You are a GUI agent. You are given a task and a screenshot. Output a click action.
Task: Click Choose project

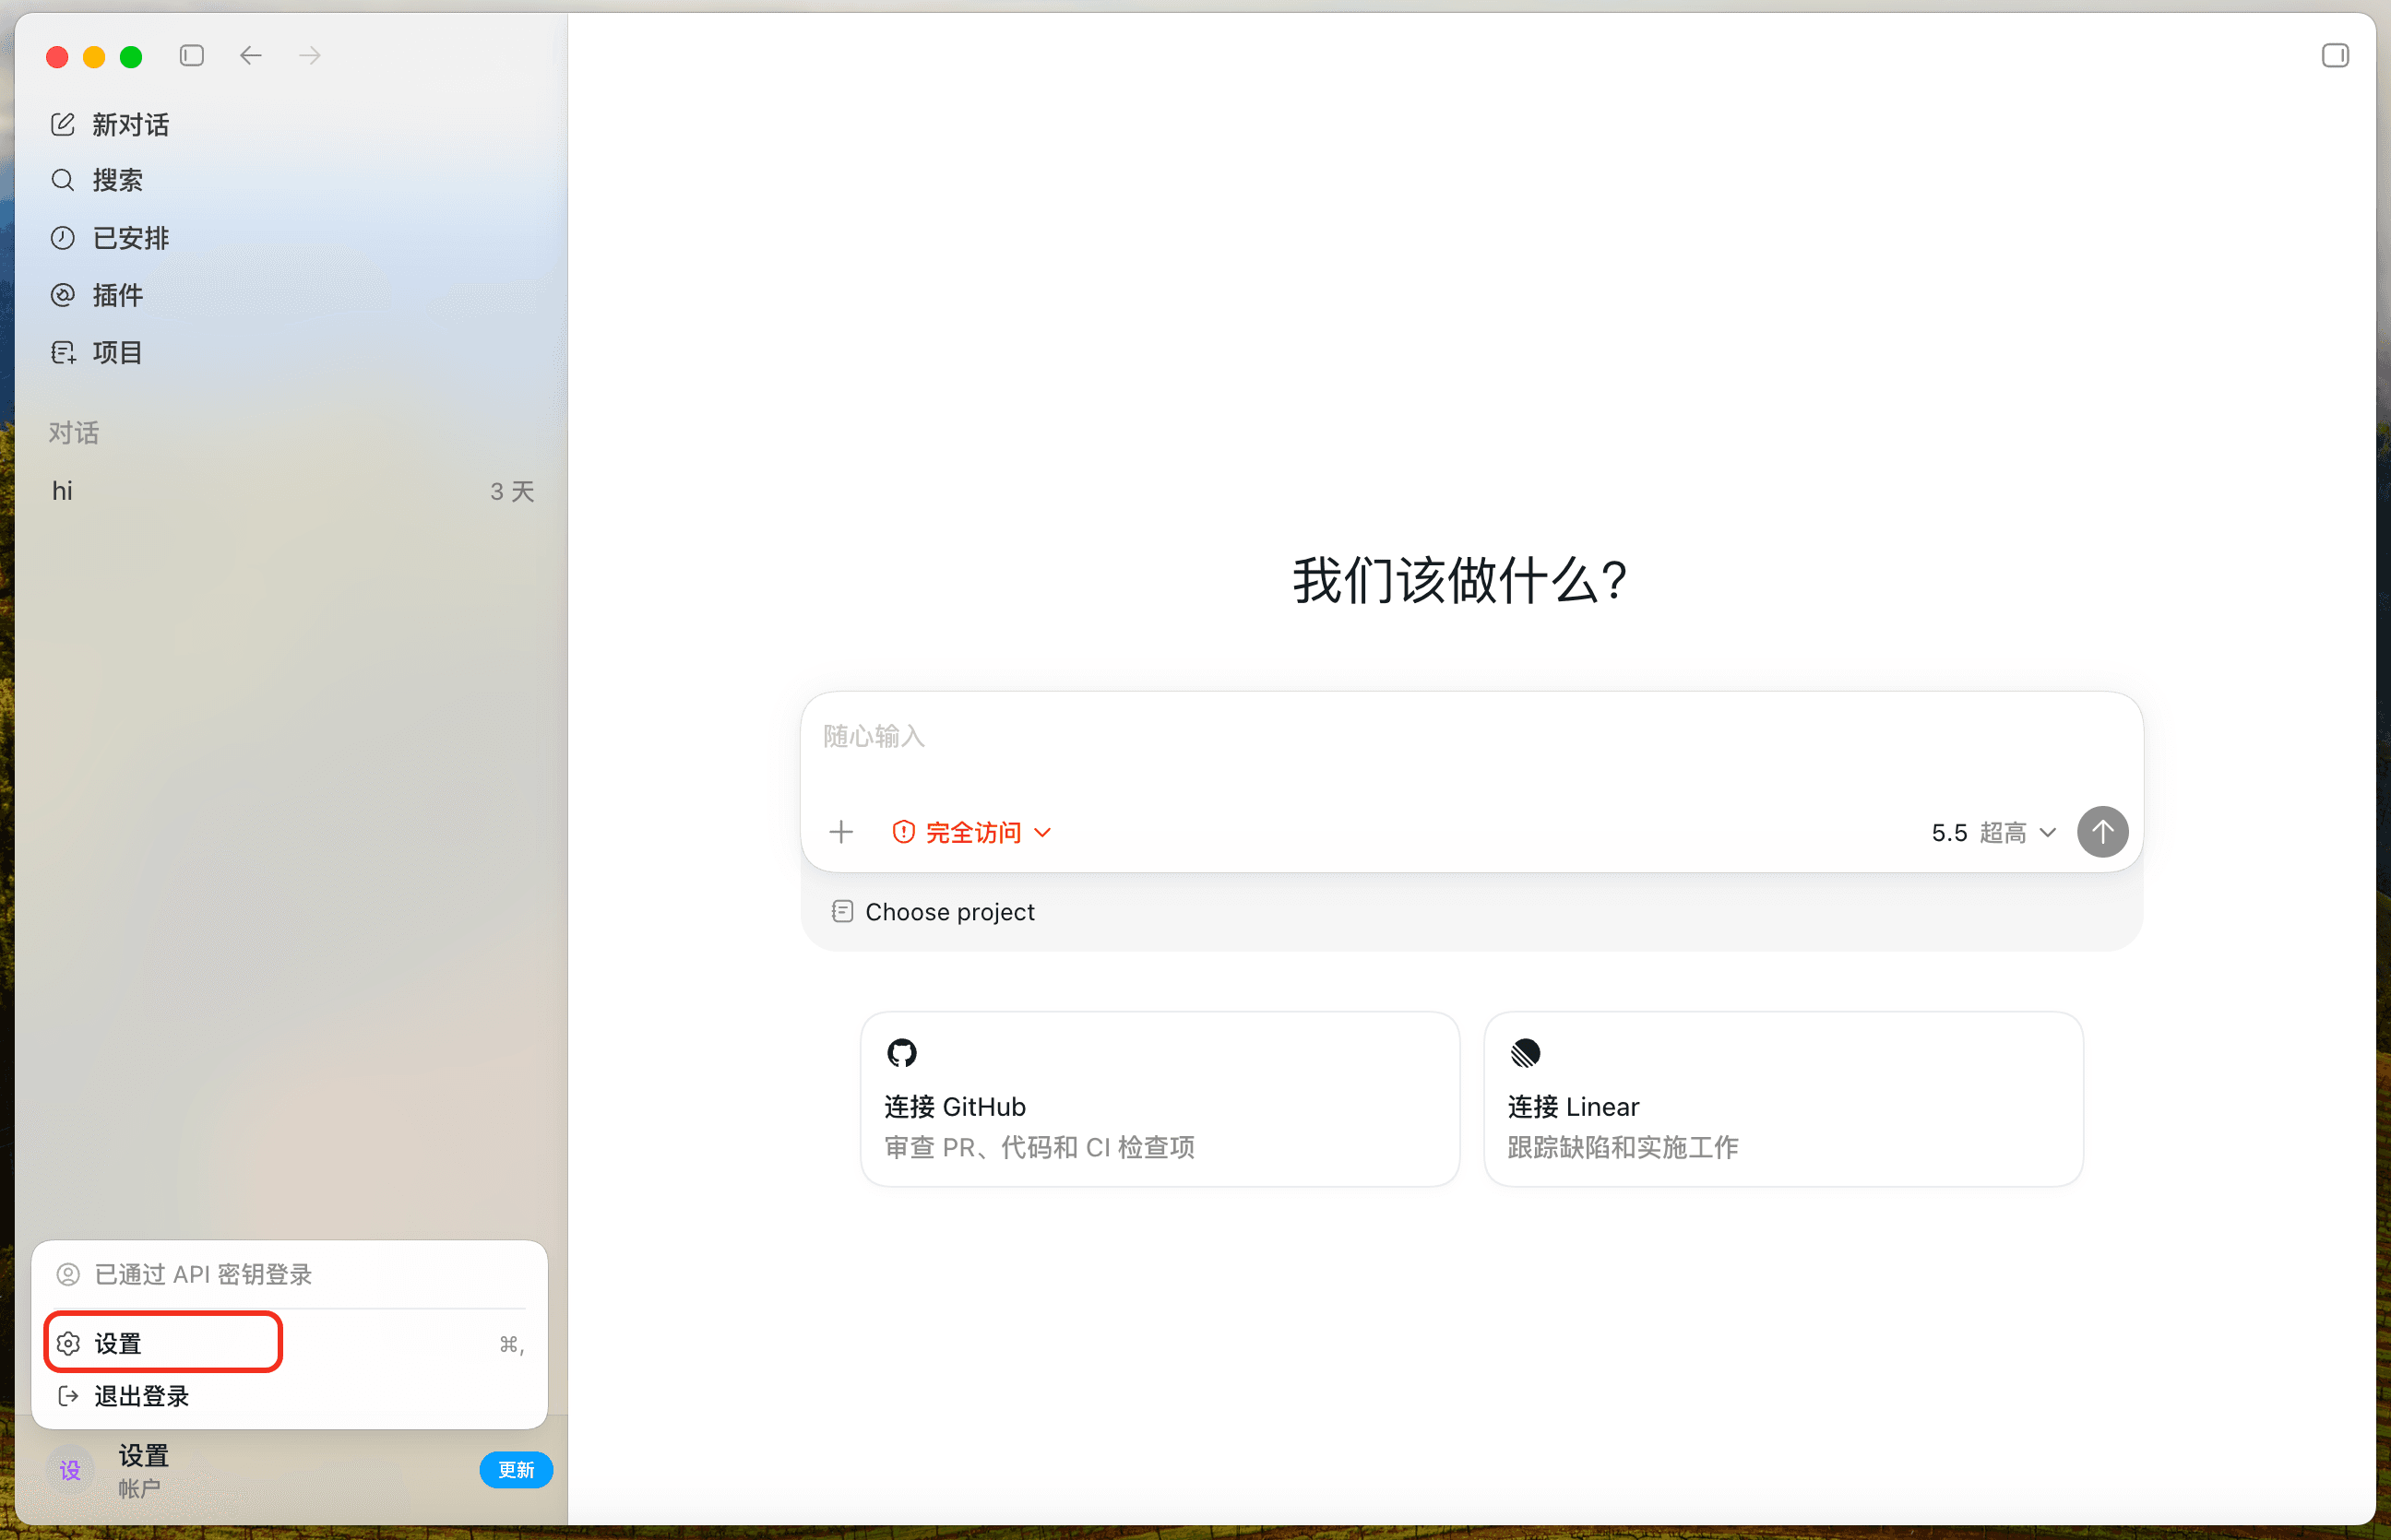click(933, 912)
